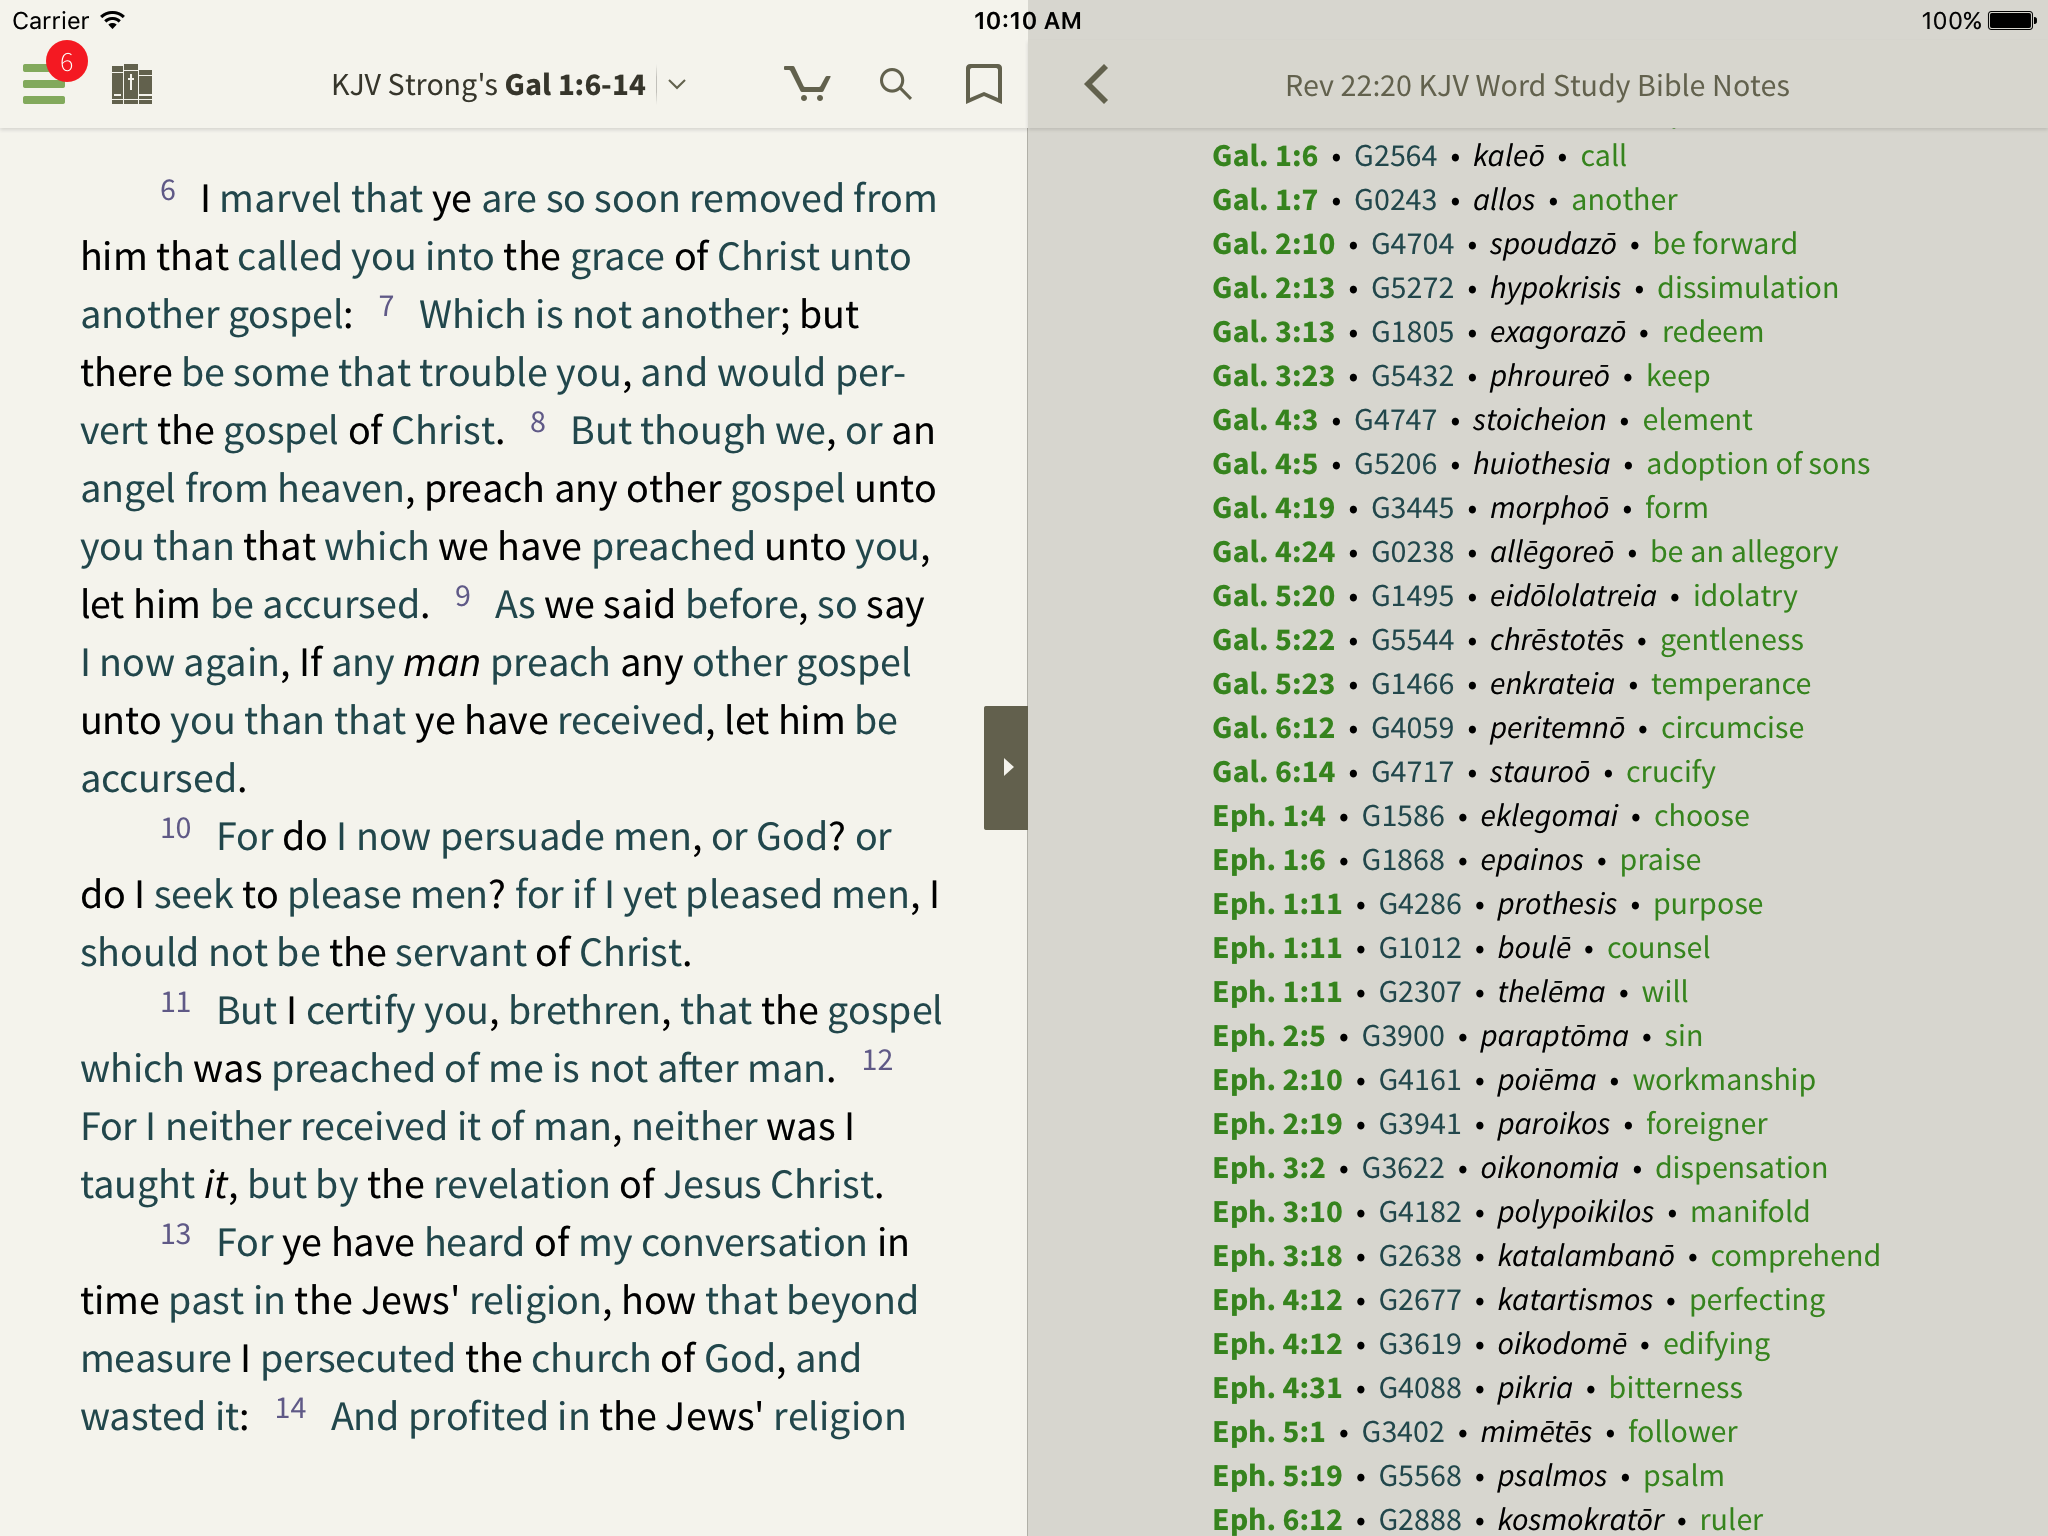
Task: Open Eph. 1:4 reference
Action: pyautogui.click(x=1268, y=816)
